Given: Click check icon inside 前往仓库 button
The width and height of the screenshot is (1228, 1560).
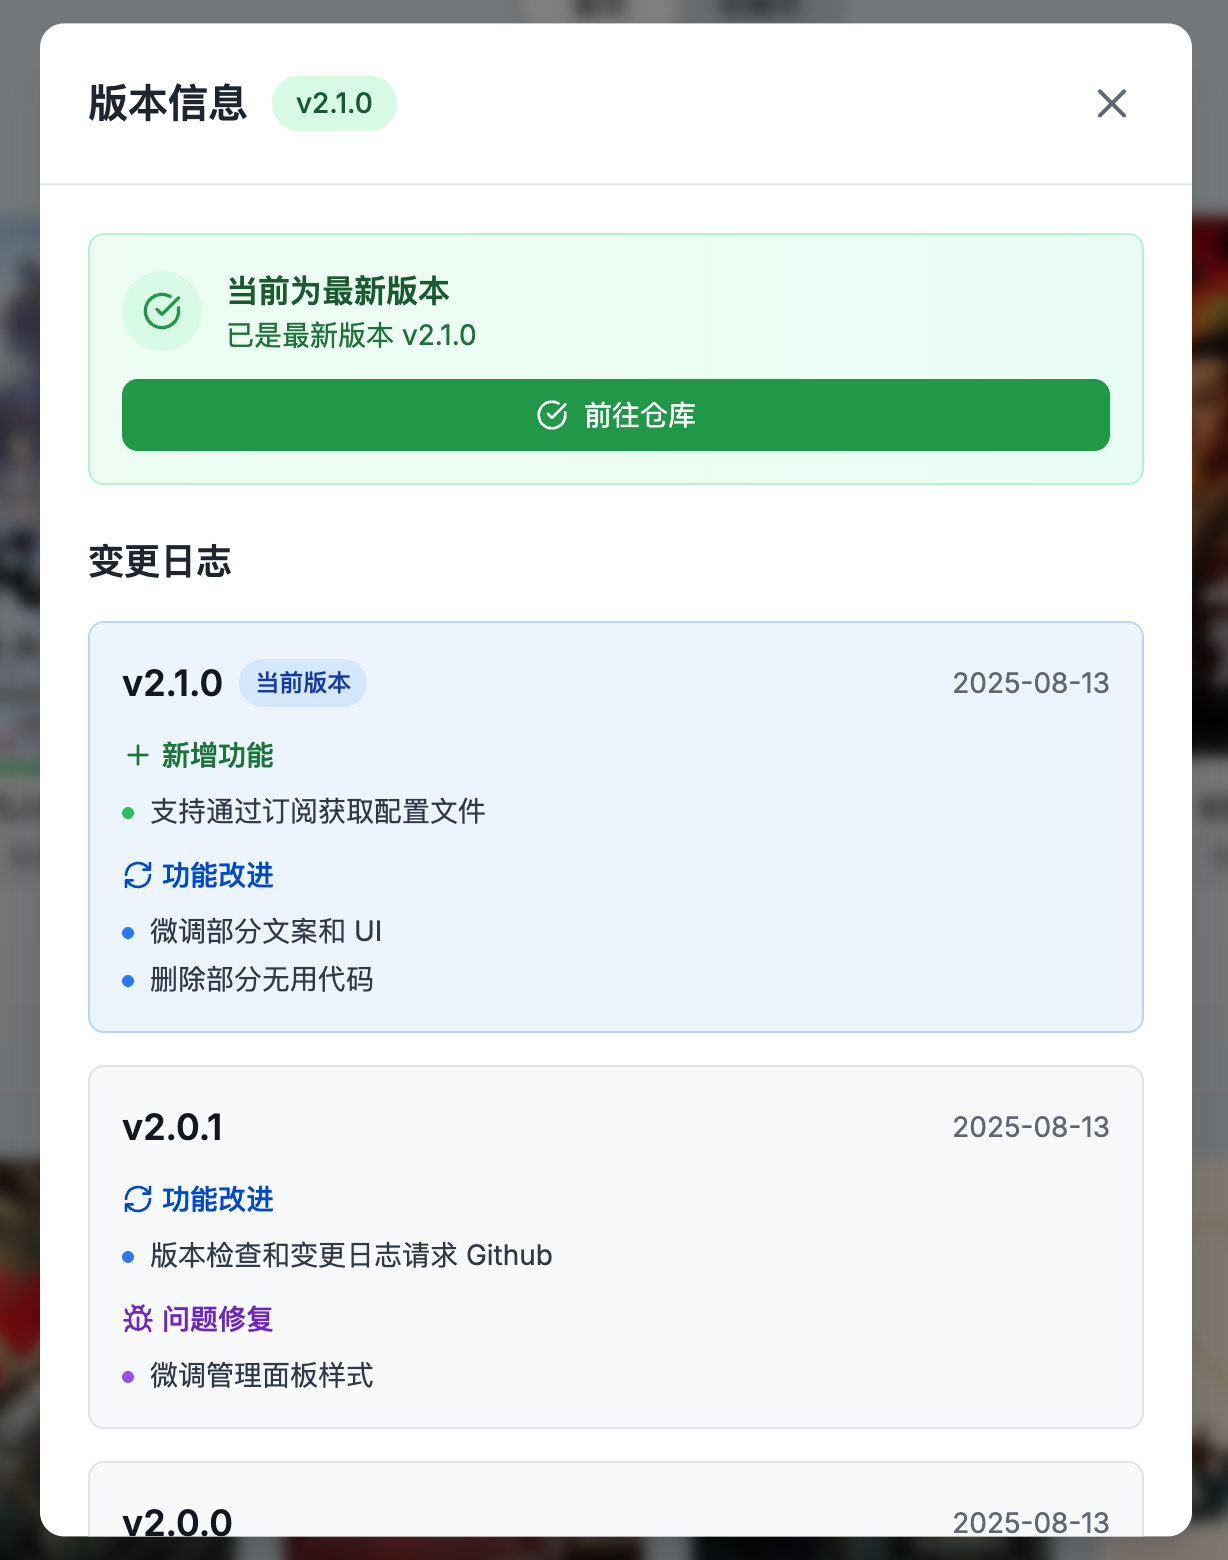Looking at the screenshot, I should tap(552, 415).
